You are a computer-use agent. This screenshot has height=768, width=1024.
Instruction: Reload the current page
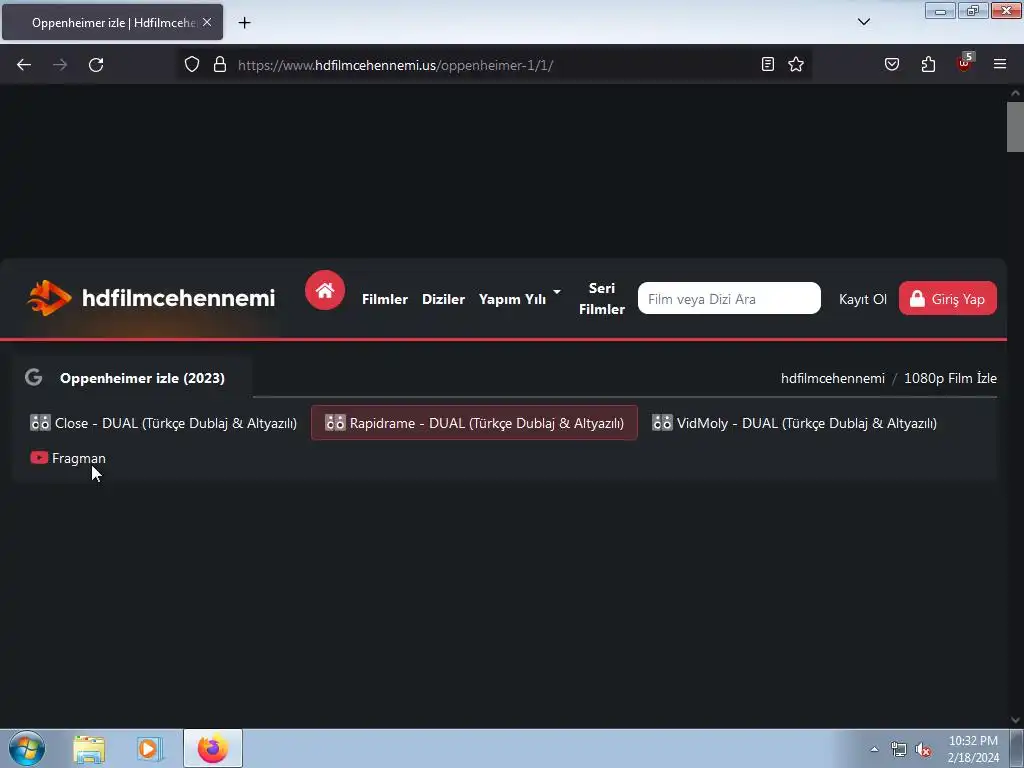[96, 65]
